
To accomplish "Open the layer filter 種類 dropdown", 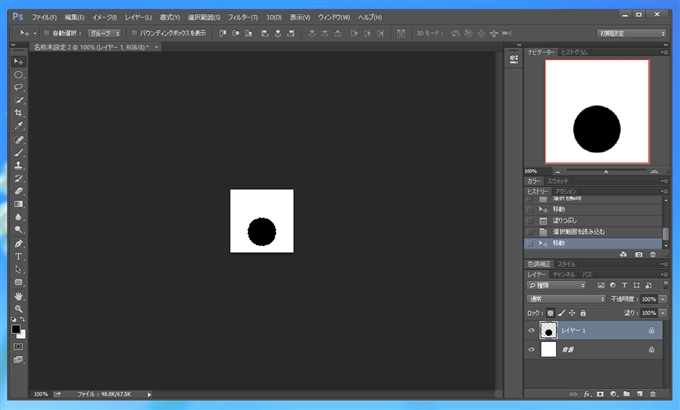I will (x=556, y=285).
